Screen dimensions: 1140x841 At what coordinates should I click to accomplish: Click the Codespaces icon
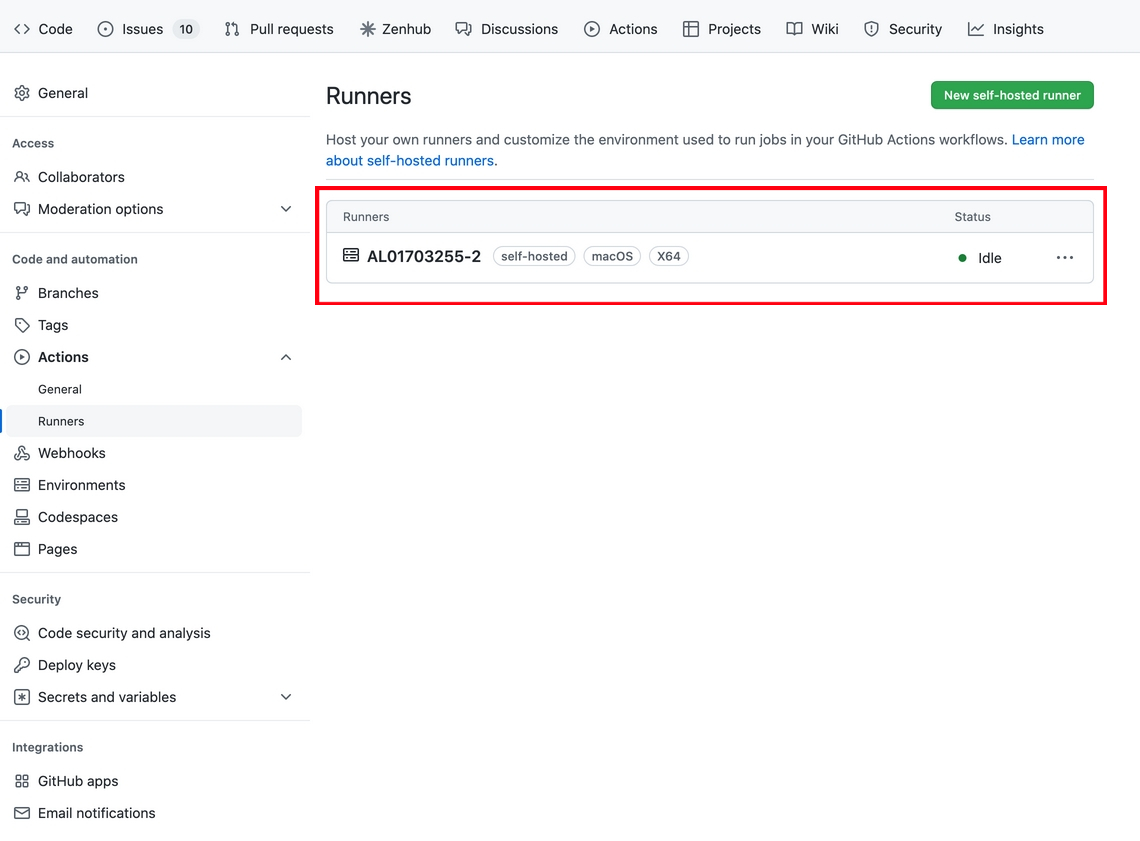coord(22,517)
